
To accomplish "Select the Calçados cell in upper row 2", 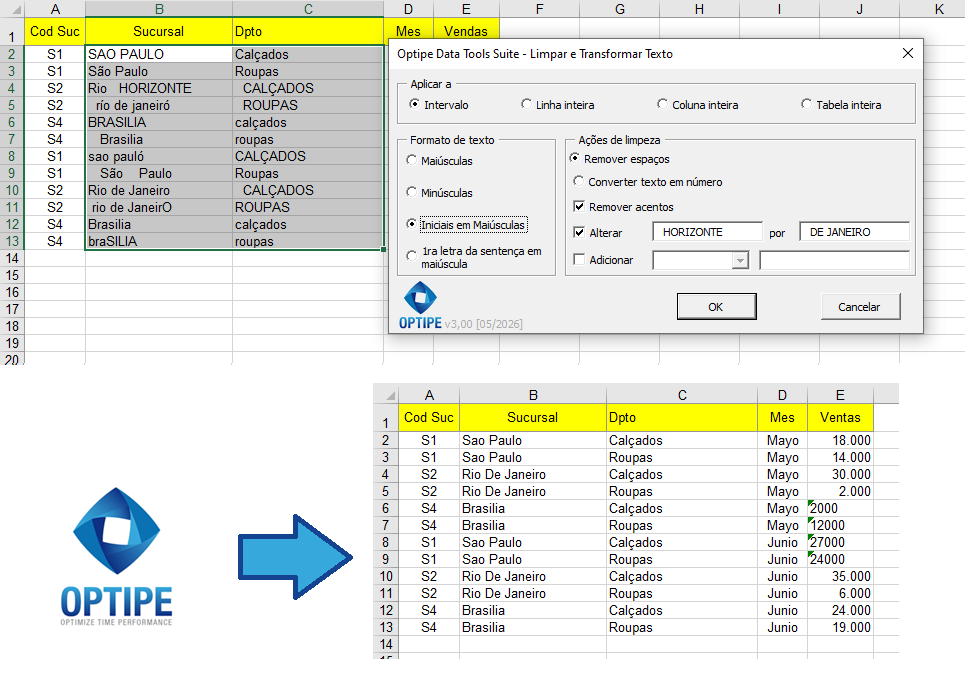I will pos(308,54).
